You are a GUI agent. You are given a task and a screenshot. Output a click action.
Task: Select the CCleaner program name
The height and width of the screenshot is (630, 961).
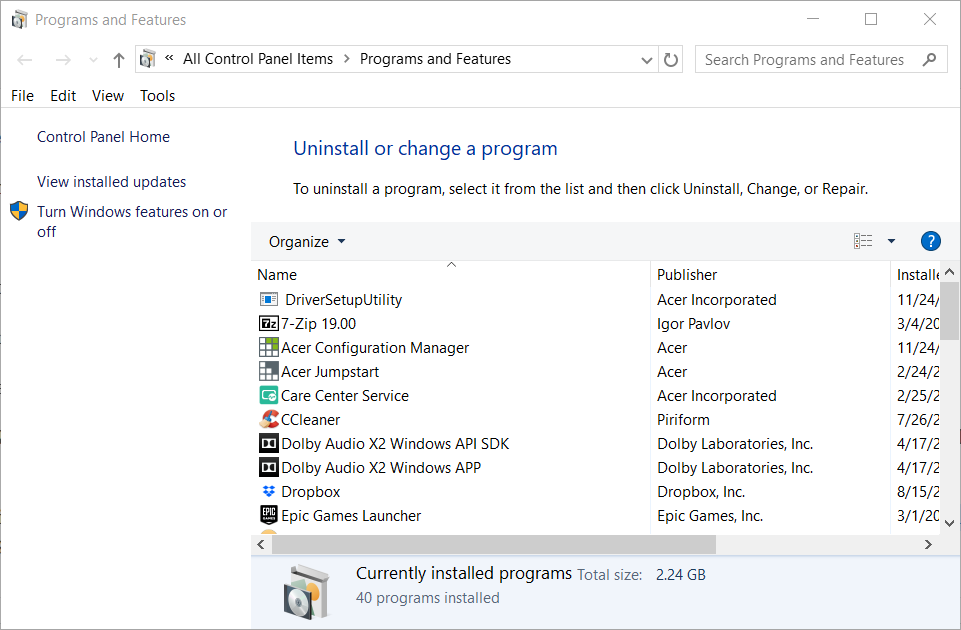click(x=310, y=420)
